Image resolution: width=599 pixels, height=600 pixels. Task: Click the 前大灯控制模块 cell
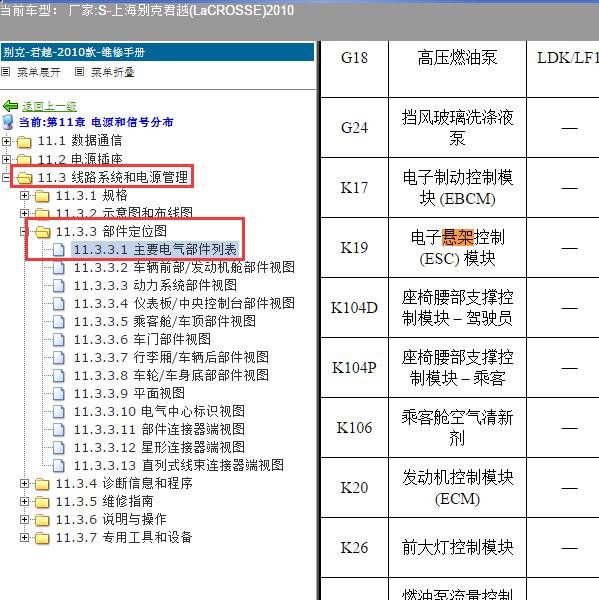tap(457, 548)
